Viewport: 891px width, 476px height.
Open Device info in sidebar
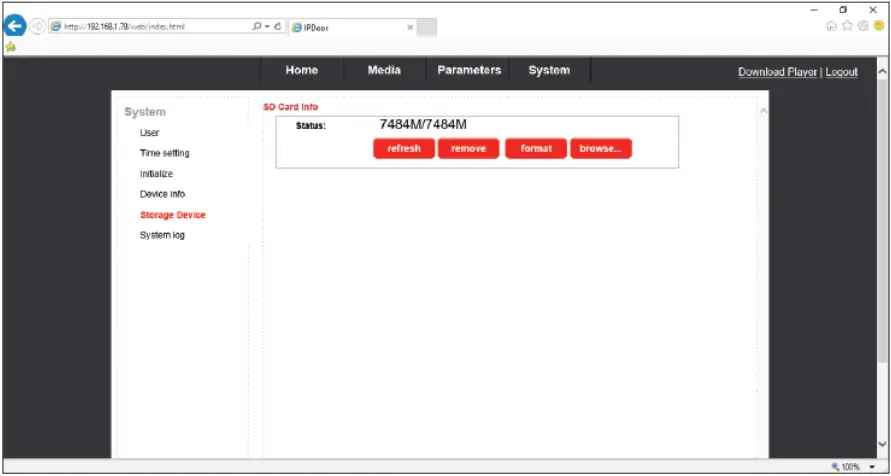pos(163,194)
